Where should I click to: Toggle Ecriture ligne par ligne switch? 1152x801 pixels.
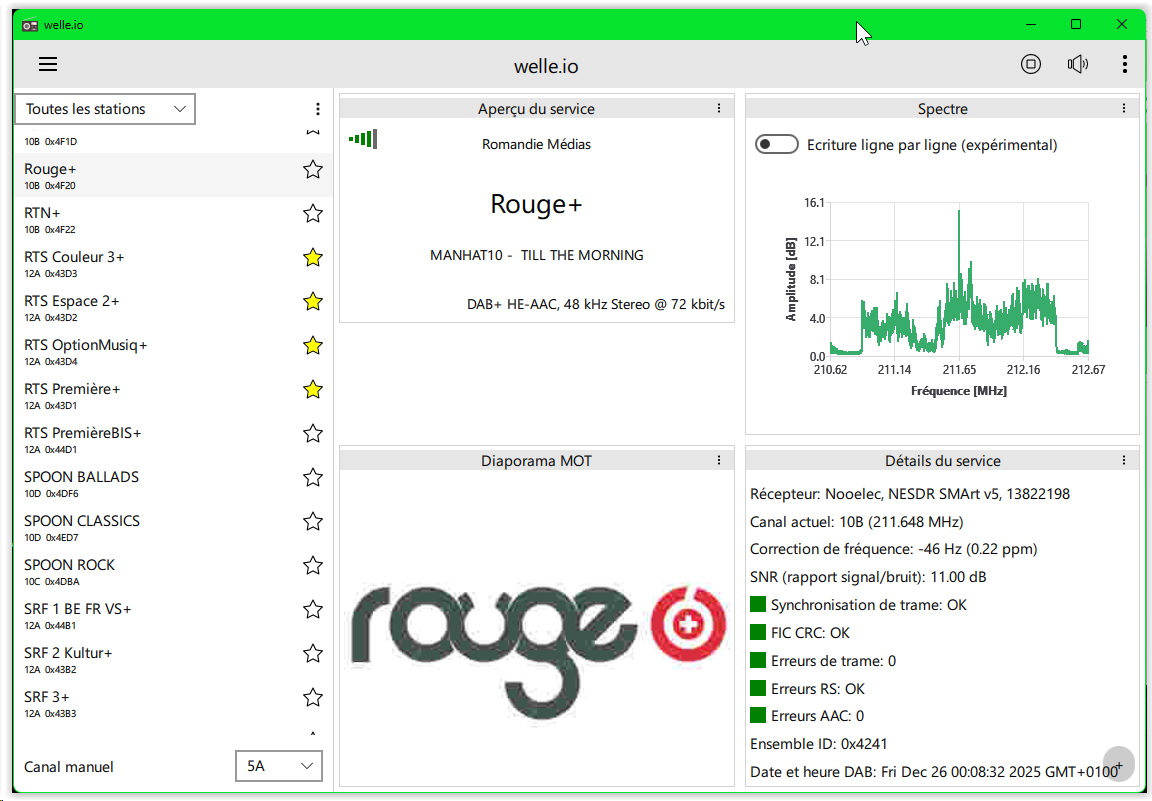pos(777,145)
